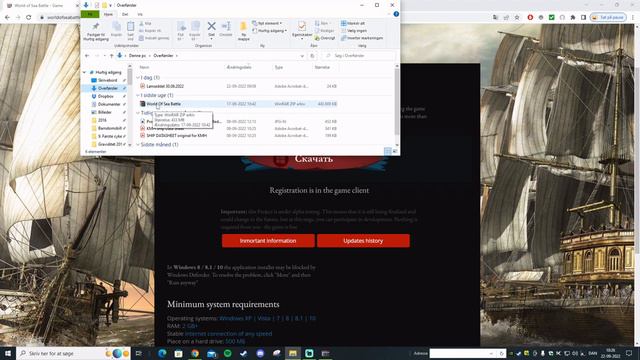Switch to the Vis ribbon tab

coord(140,14)
